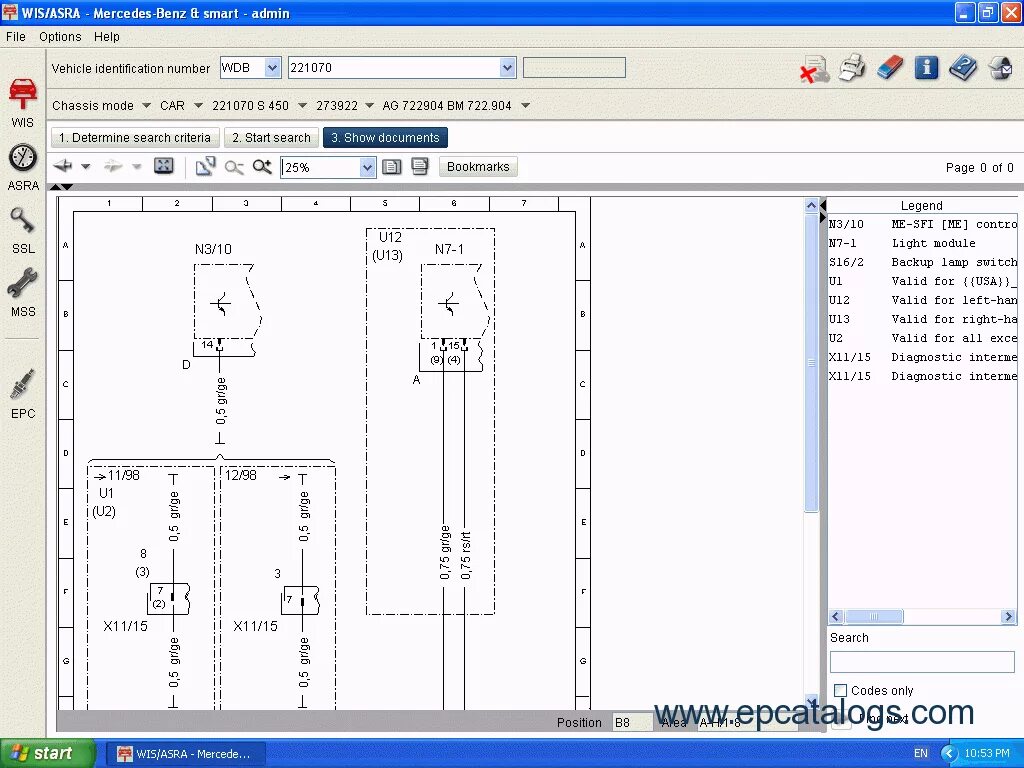Click the document list view icon
This screenshot has width=1024, height=768.
click(420, 167)
